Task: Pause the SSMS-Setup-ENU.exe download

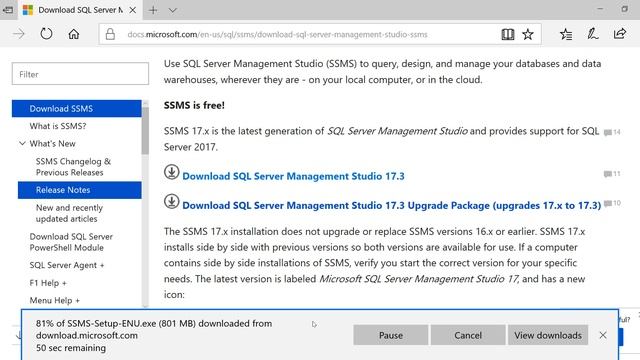Action: [x=391, y=335]
